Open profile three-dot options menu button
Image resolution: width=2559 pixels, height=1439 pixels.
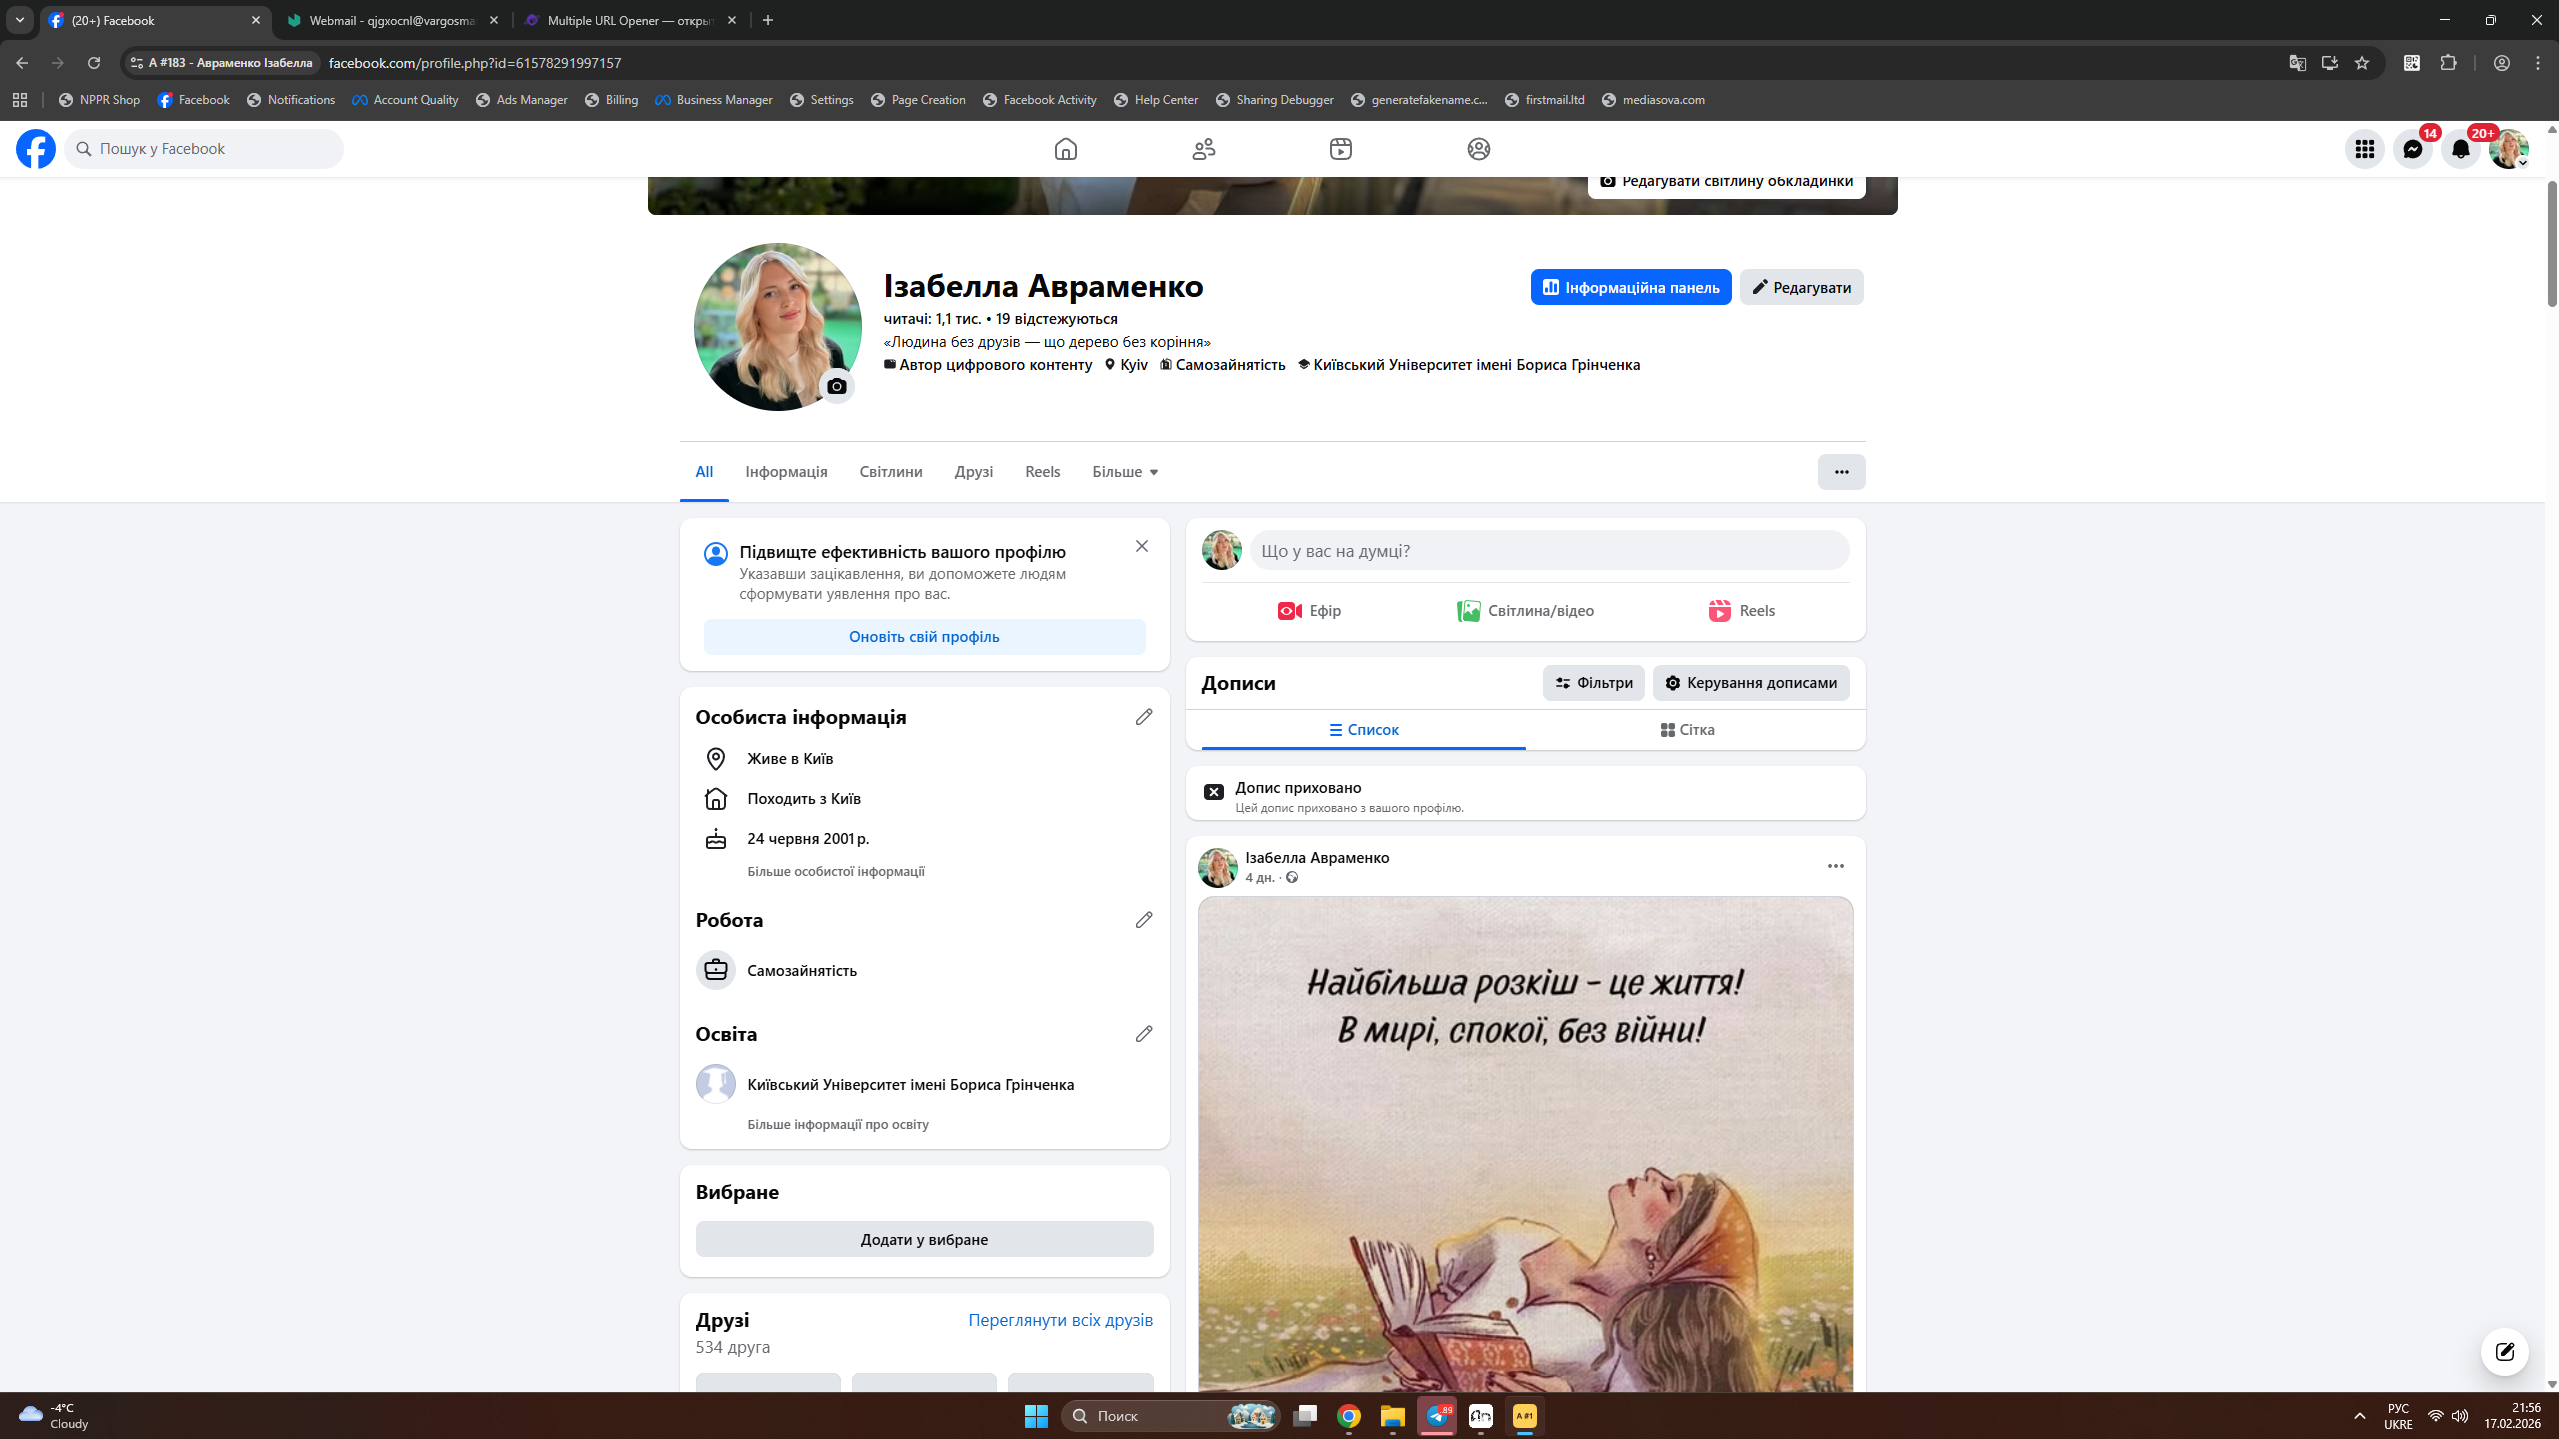click(1841, 472)
